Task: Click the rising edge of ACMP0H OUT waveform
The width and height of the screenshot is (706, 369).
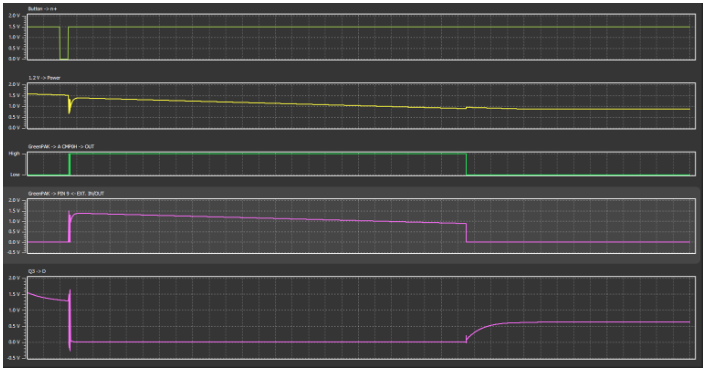Action: (x=69, y=164)
